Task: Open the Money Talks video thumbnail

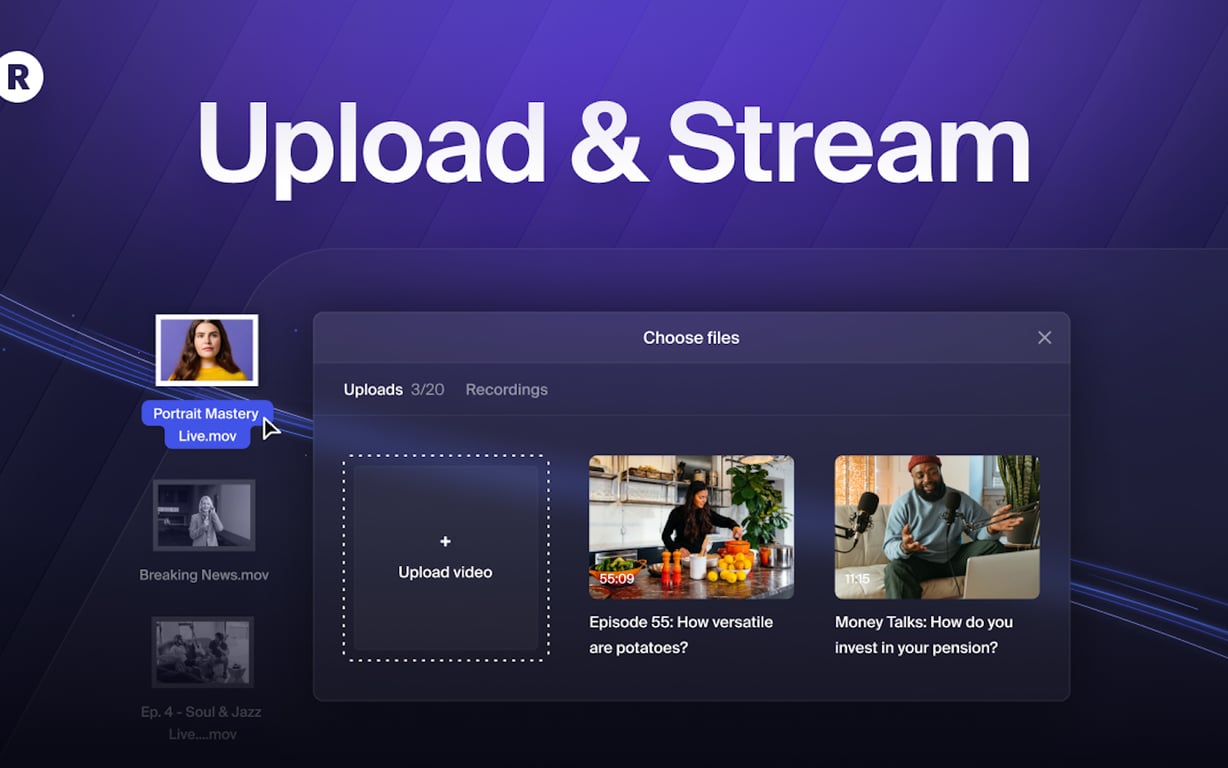Action: click(x=937, y=527)
